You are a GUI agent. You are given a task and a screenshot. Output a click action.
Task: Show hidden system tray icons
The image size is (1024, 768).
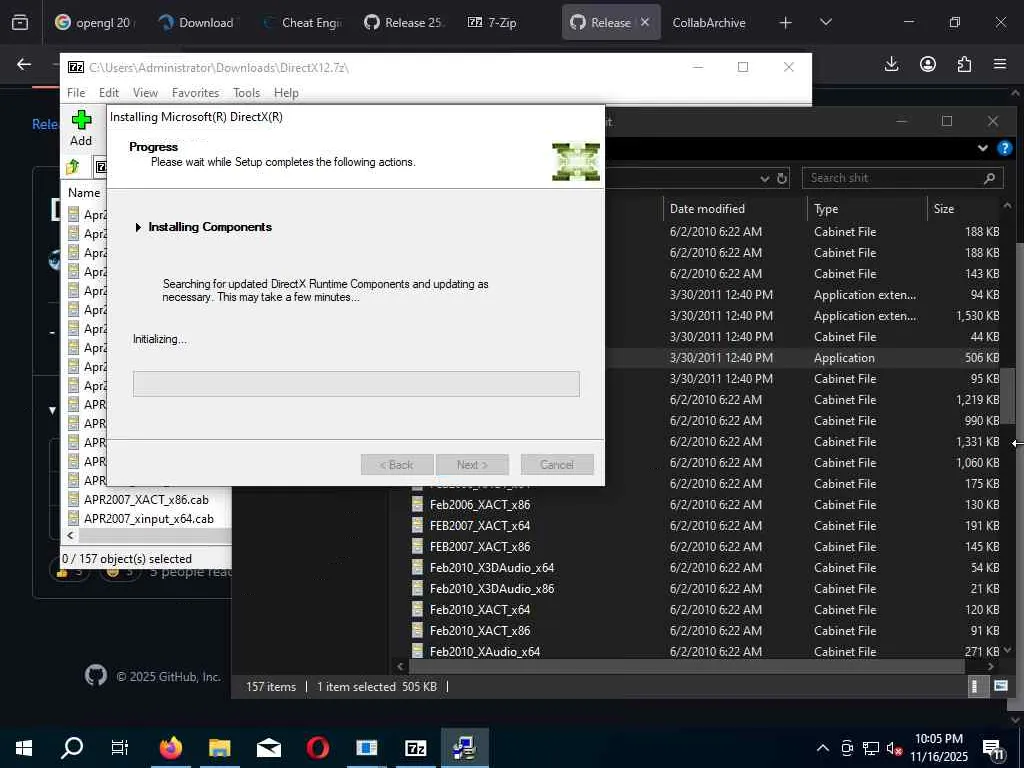[x=823, y=748]
